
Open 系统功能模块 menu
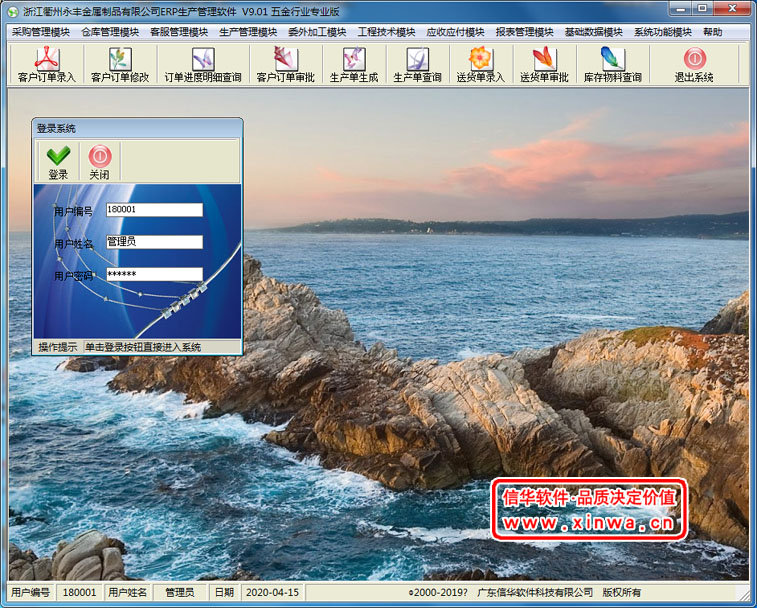(x=663, y=32)
